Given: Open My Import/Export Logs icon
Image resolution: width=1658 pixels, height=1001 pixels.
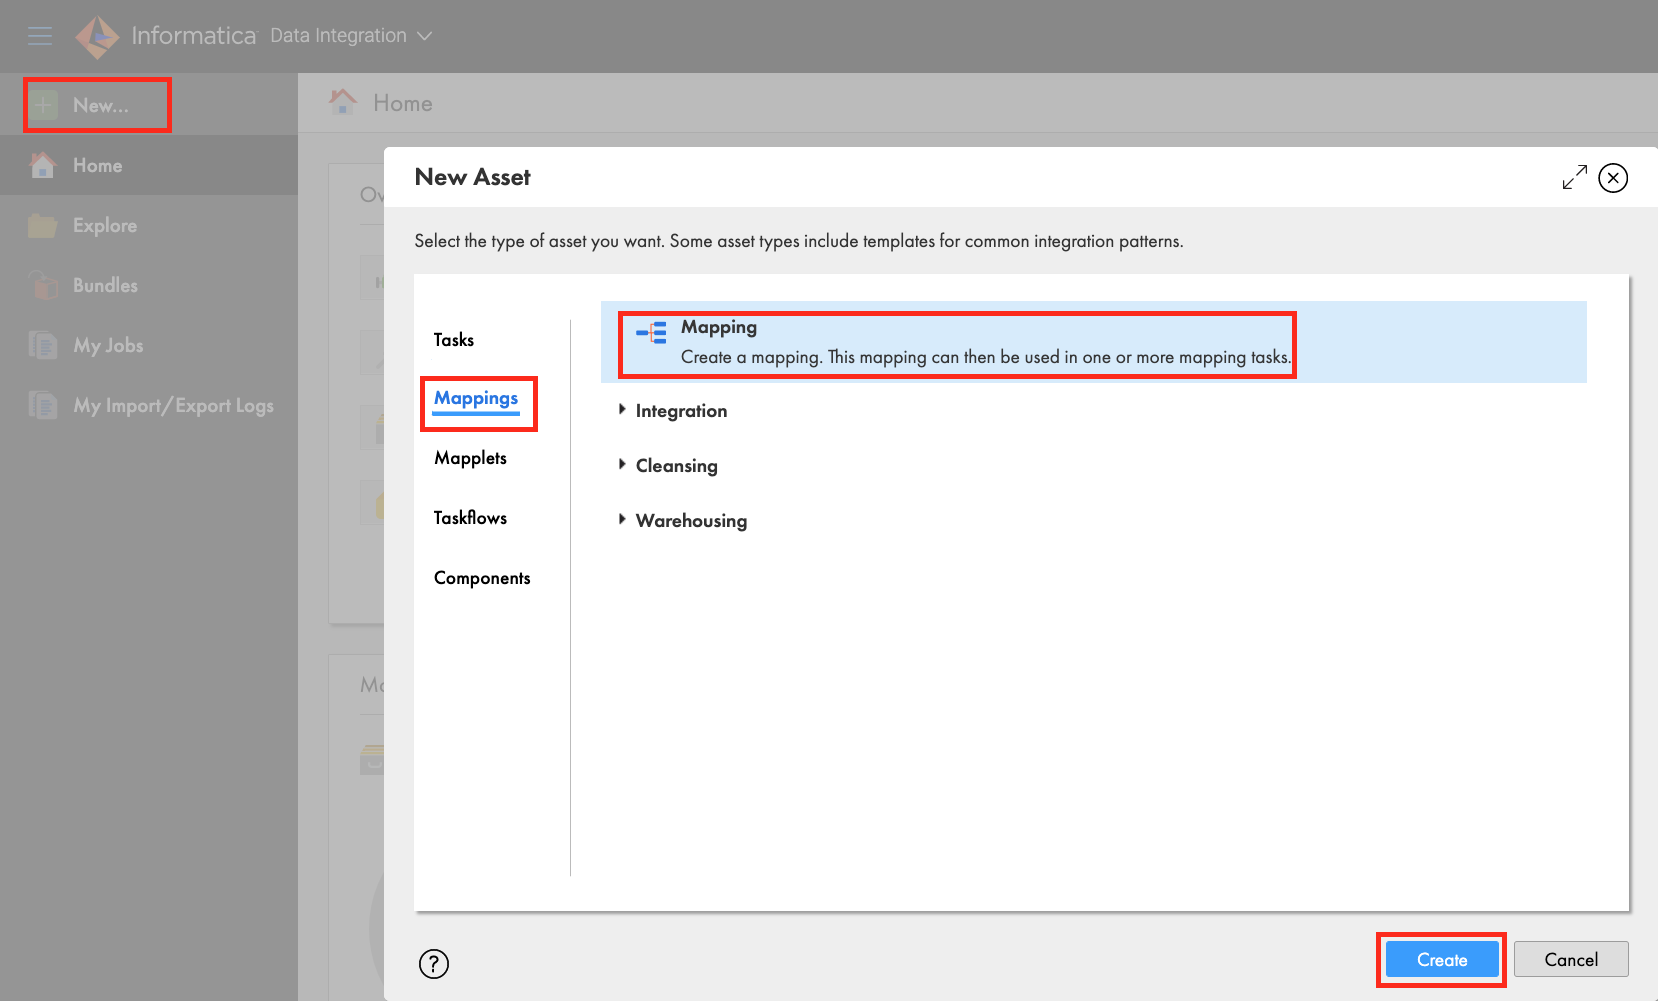Looking at the screenshot, I should tap(42, 406).
